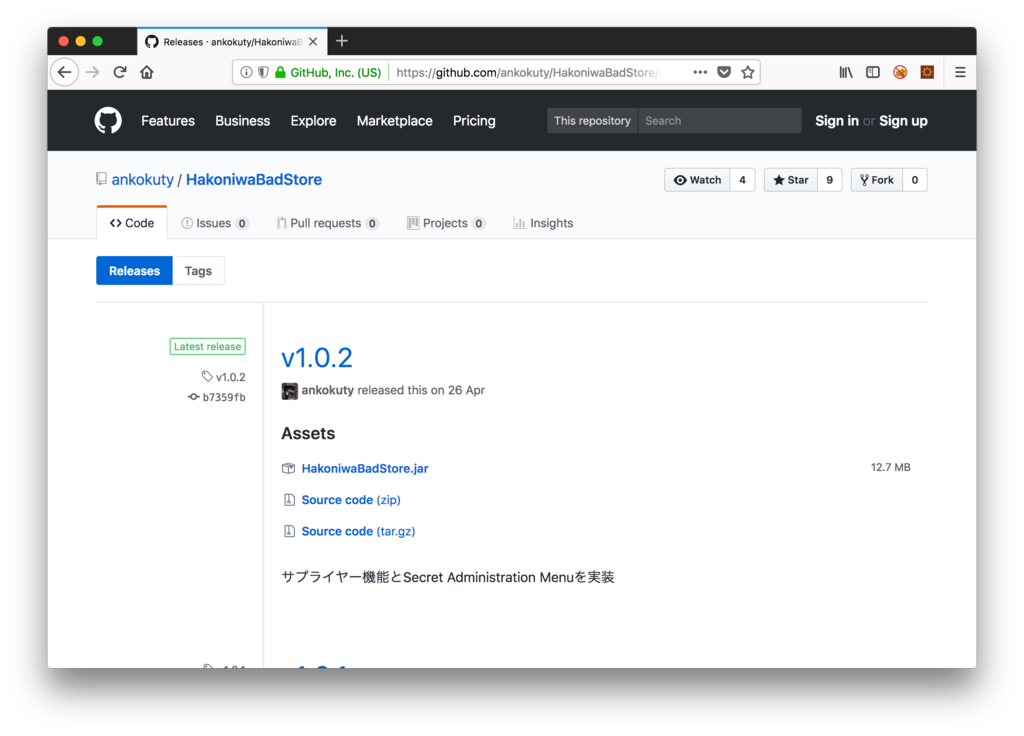Switch to the Insights tab

[x=543, y=223]
